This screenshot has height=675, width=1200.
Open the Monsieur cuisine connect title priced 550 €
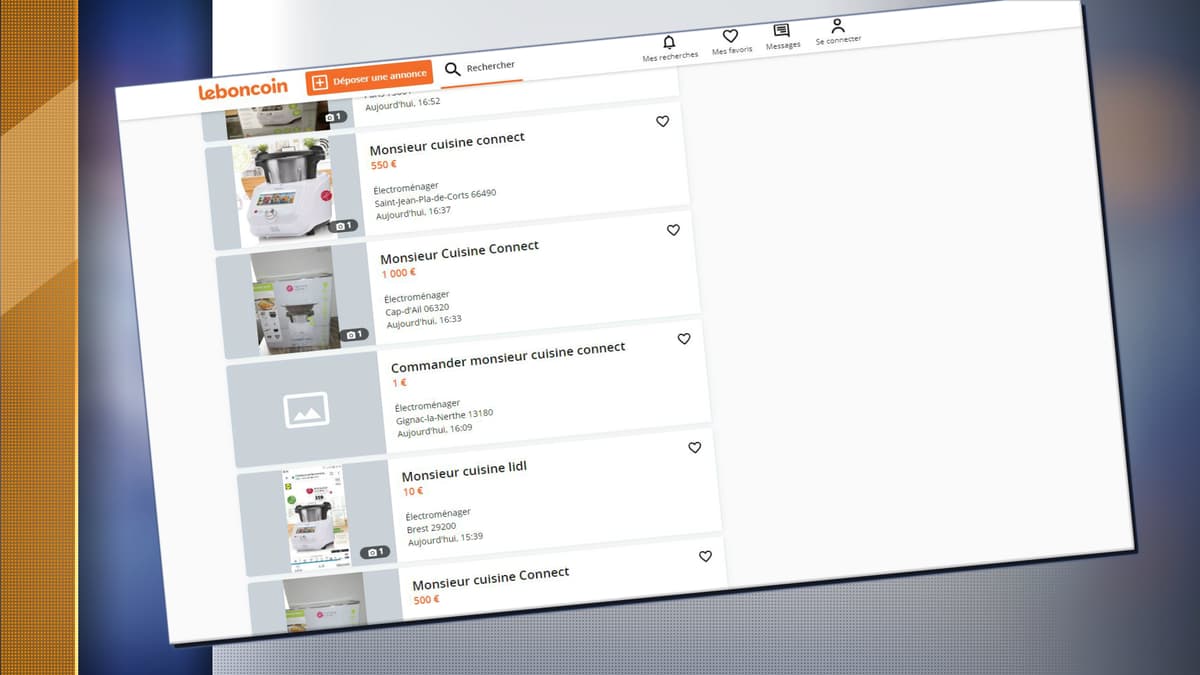point(447,144)
